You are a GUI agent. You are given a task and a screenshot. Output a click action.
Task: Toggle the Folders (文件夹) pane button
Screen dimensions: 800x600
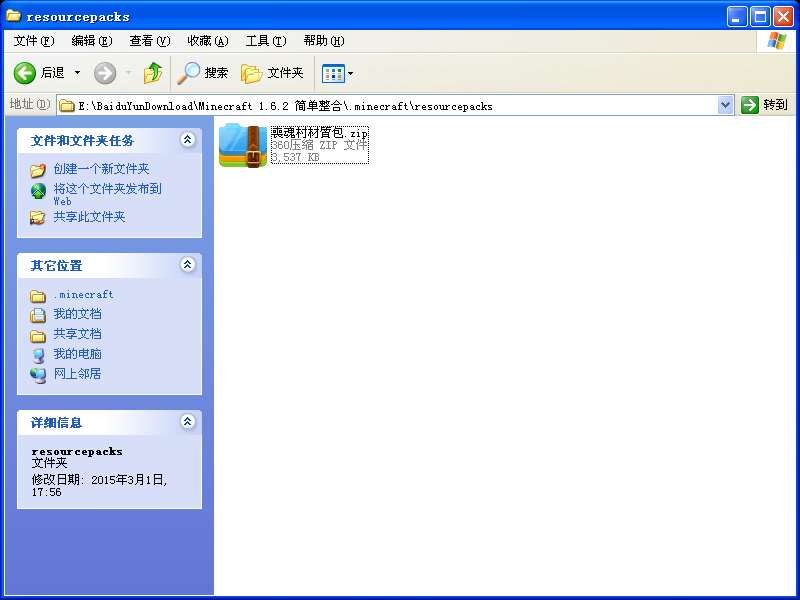pos(272,73)
